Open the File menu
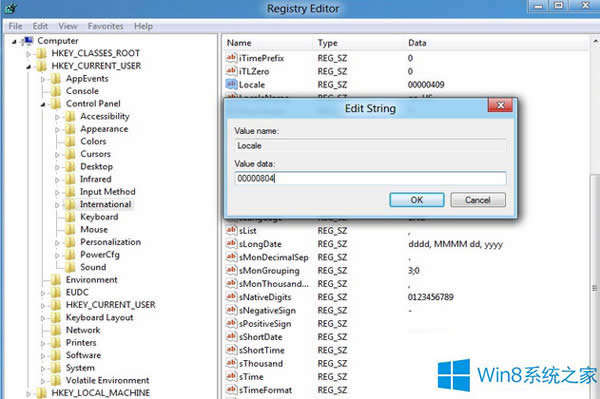600x399 pixels. pyautogui.click(x=15, y=26)
